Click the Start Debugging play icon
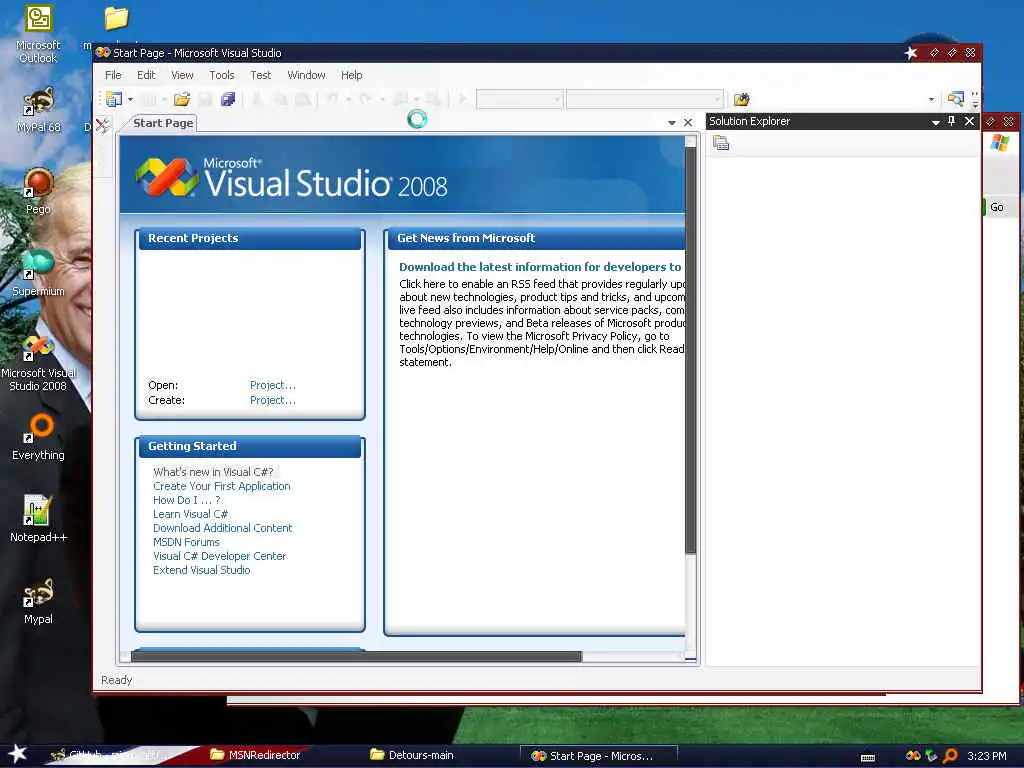1024x768 pixels. [x=462, y=99]
